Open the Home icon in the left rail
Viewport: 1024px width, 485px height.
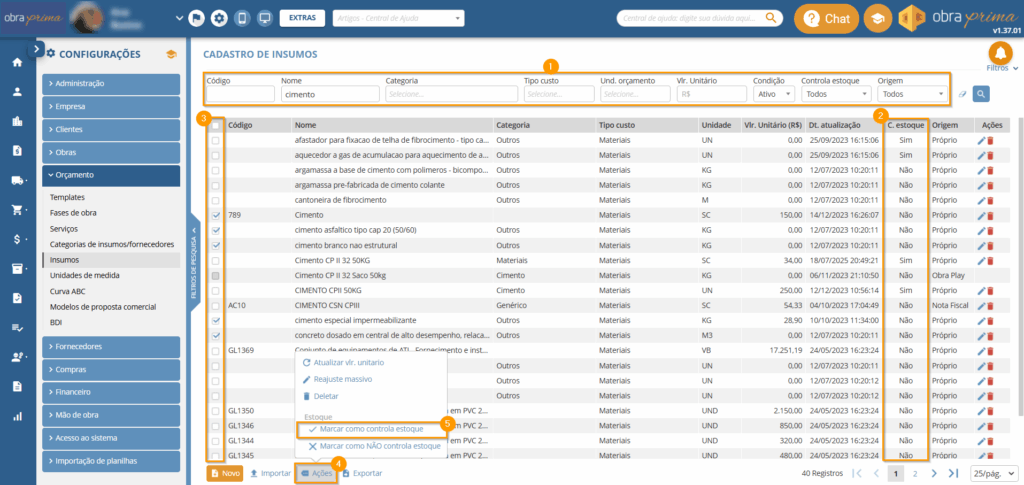17,63
